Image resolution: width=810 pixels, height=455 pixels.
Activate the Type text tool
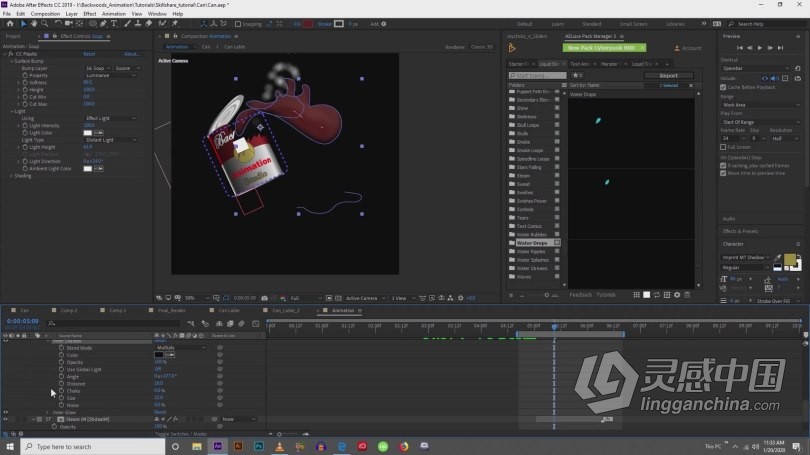114,24
